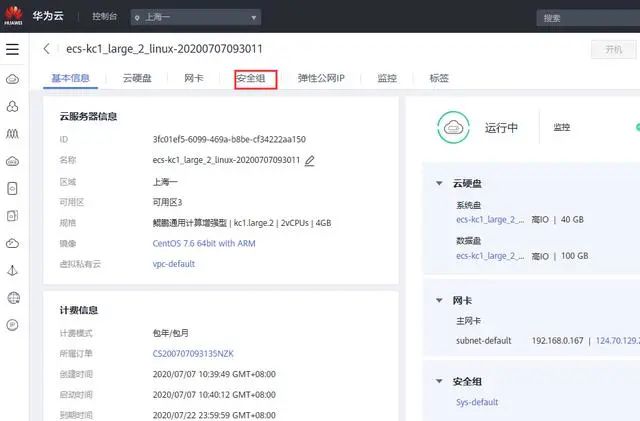Click the first cloud icon in sidebar
Screen dimensions: 640x421
(x=12, y=79)
